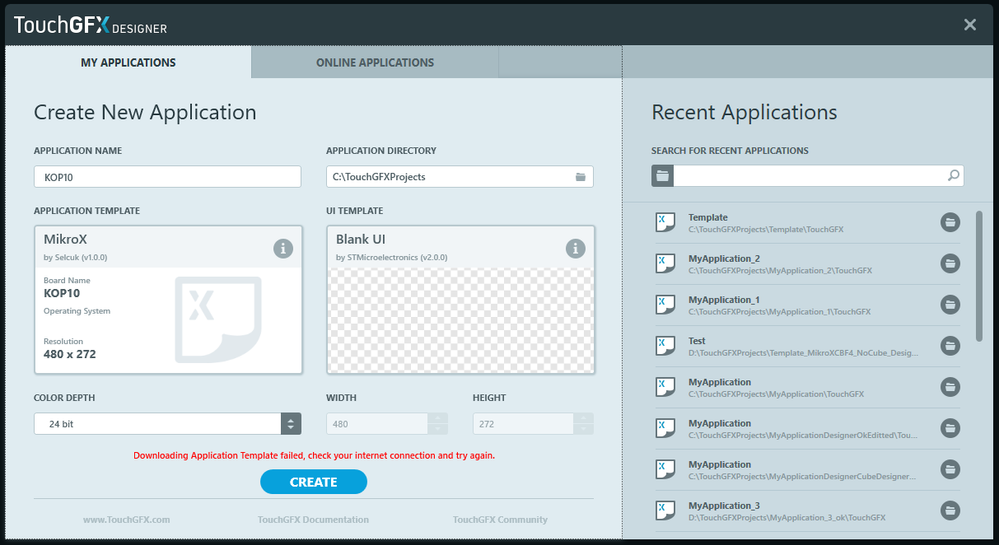Open folder for MyApplicationDesignerOkEditted entry
This screenshot has height=545, width=999.
click(950, 428)
